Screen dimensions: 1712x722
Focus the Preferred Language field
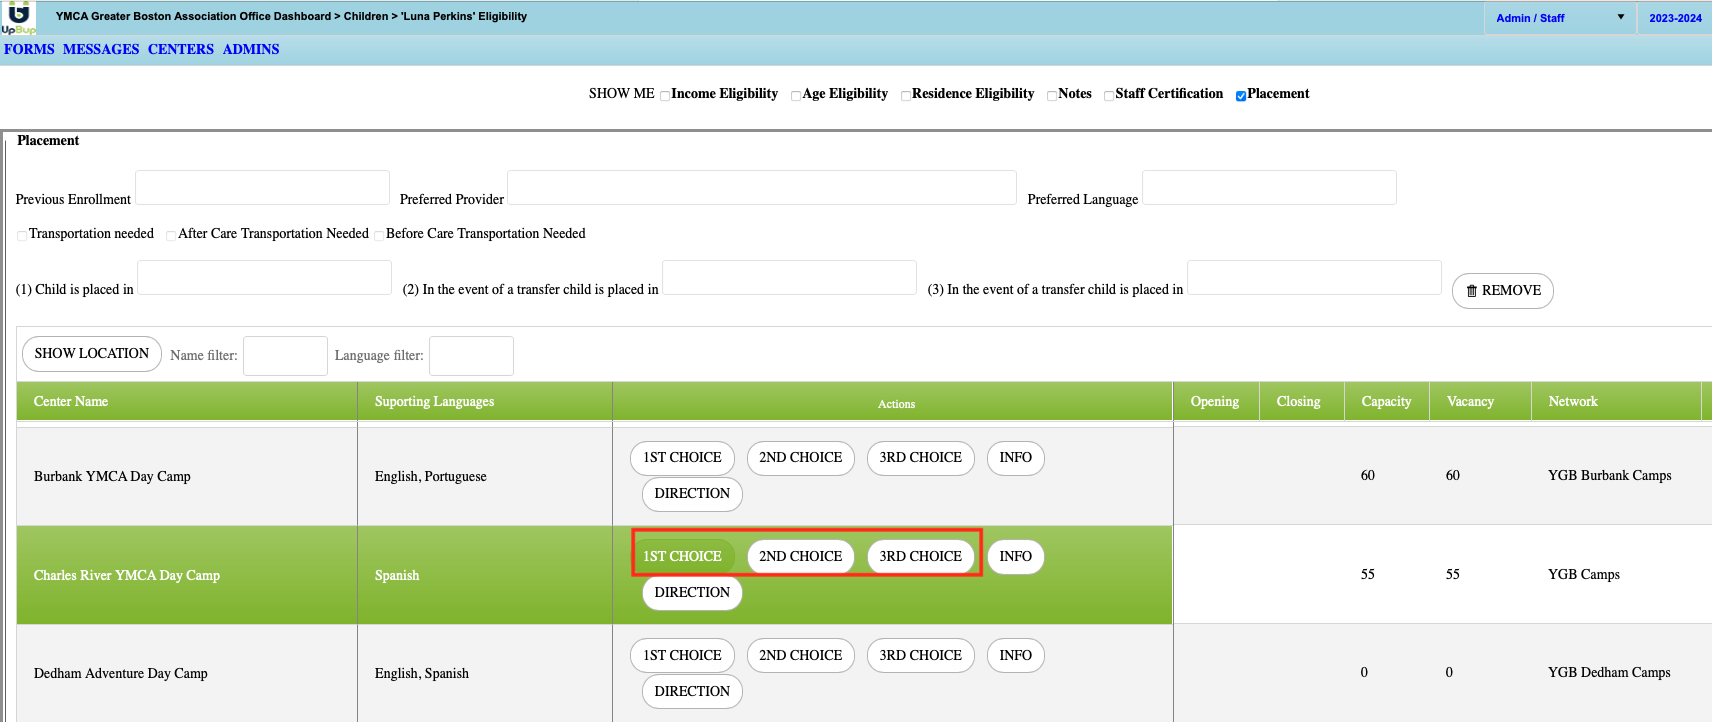[x=1269, y=187]
